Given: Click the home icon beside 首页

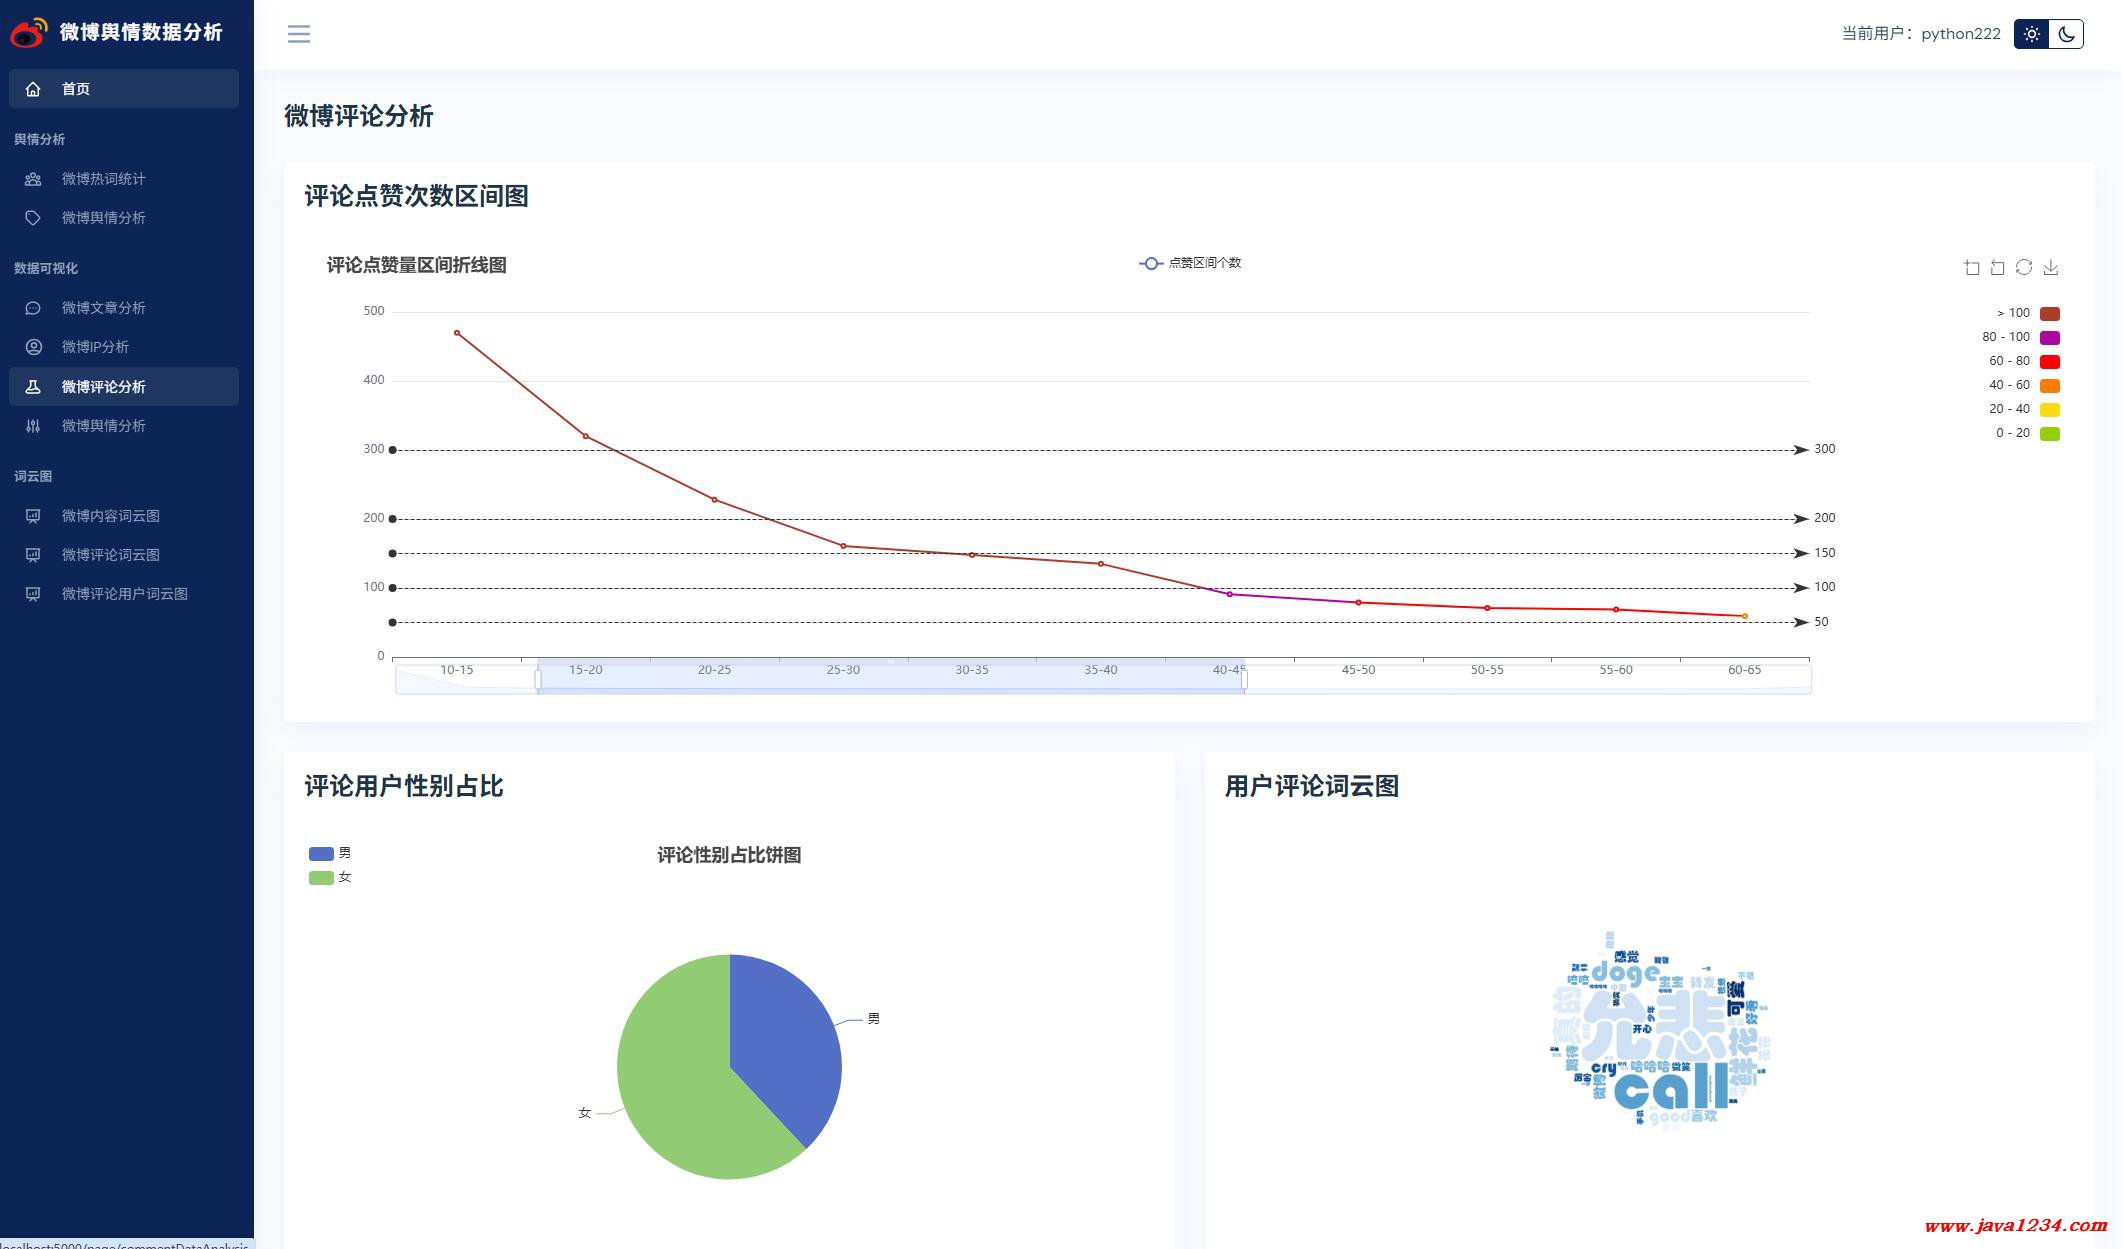Looking at the screenshot, I should (x=33, y=89).
